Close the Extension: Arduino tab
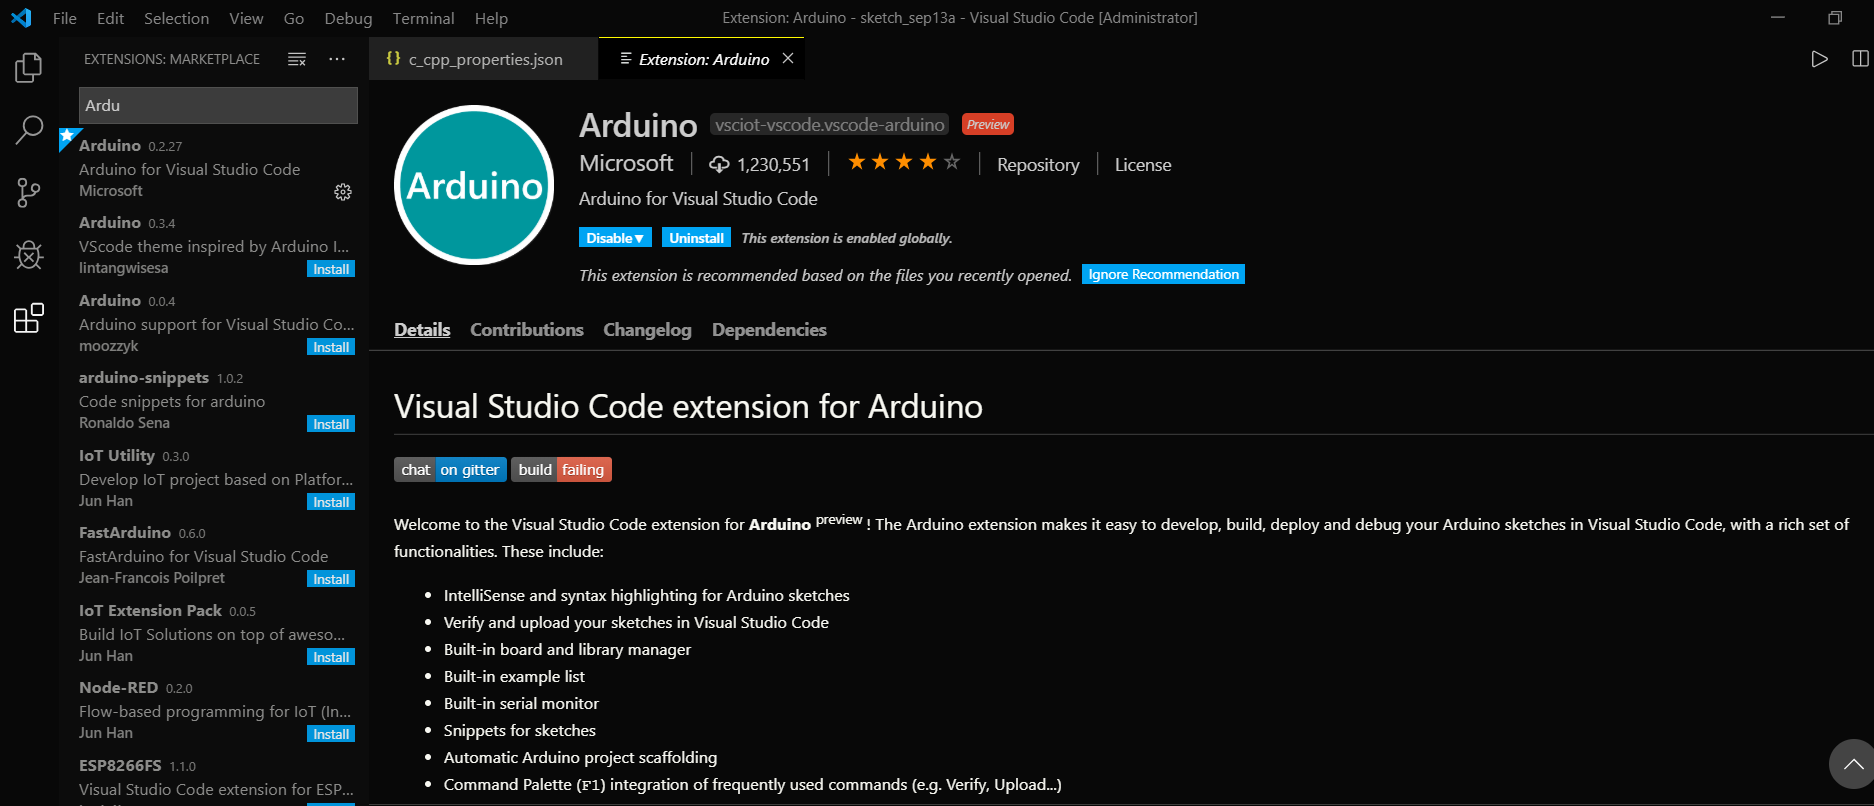This screenshot has width=1874, height=806. coord(788,59)
